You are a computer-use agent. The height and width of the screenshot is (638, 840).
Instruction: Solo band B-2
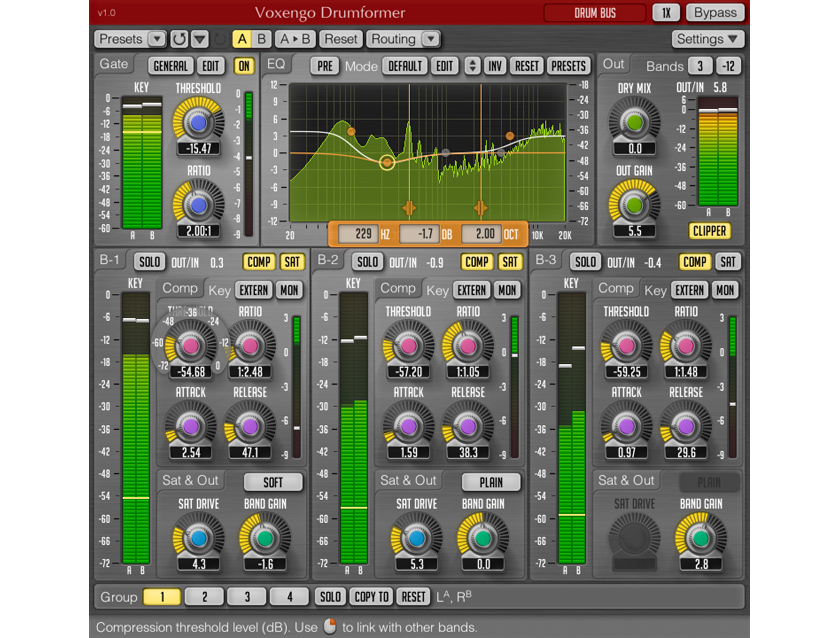368,262
